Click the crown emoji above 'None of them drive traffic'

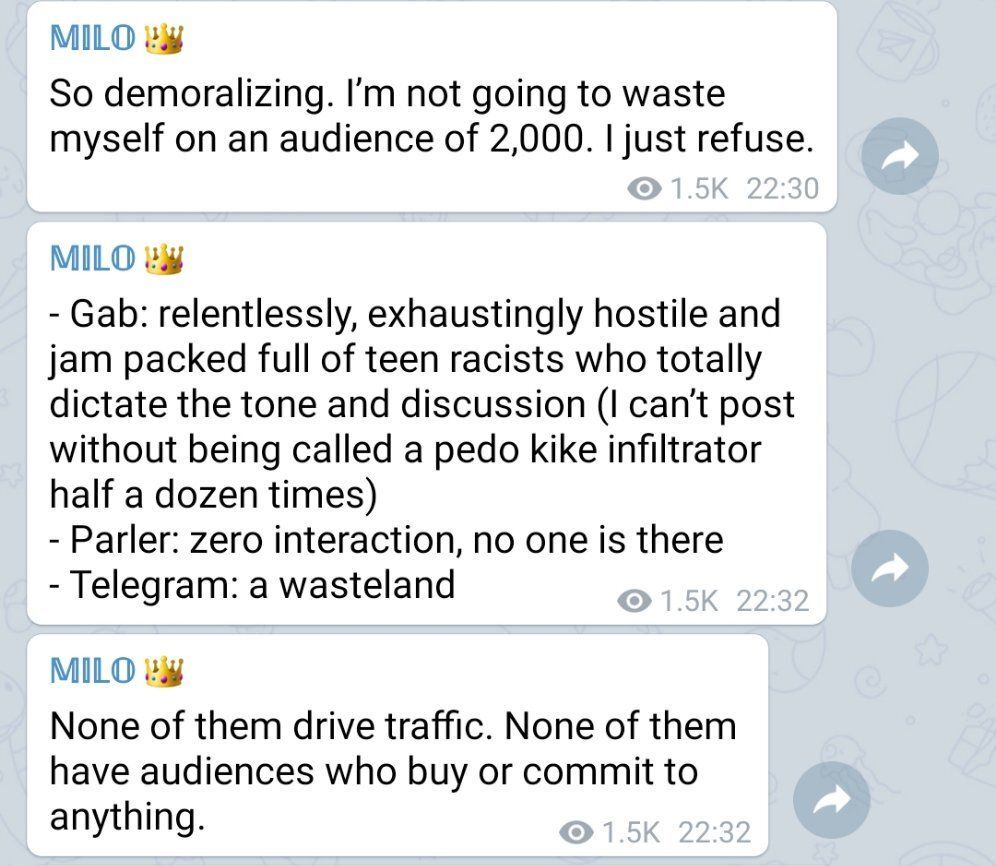tap(165, 671)
